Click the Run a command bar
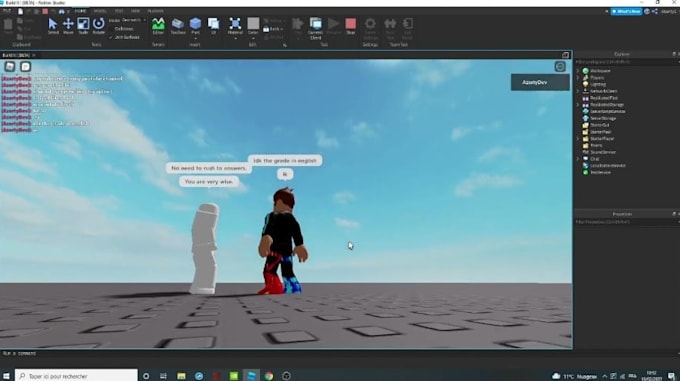 (x=286, y=353)
